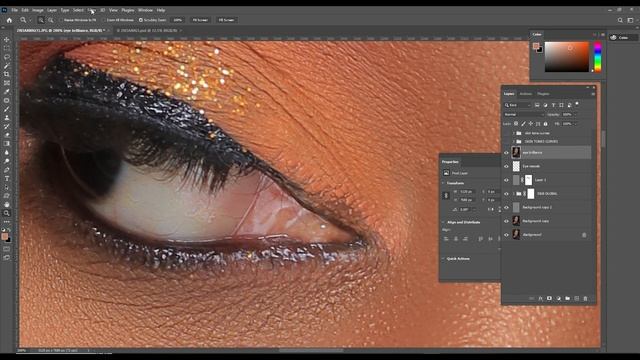Click link width and height icon in Properties
640x360 pixels.
[x=446, y=196]
